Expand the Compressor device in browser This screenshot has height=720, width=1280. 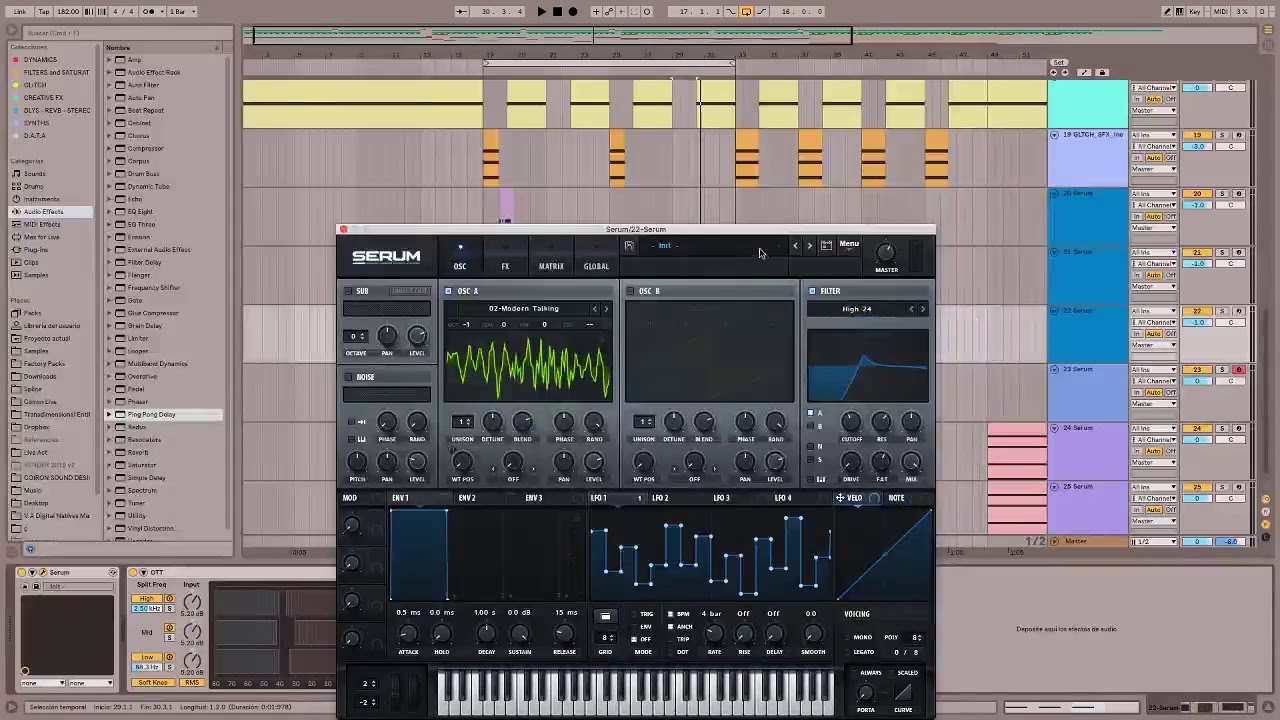[110, 148]
